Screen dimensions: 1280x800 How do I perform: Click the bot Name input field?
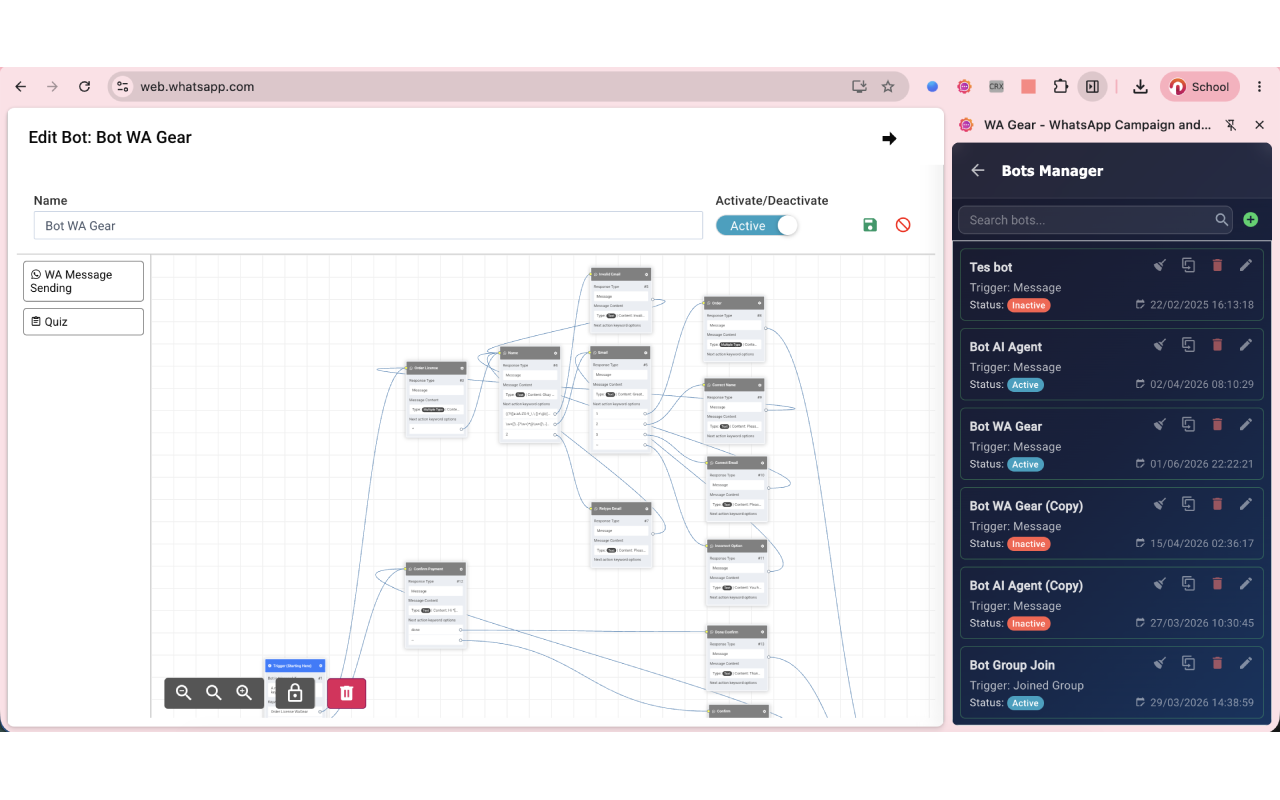(x=368, y=226)
